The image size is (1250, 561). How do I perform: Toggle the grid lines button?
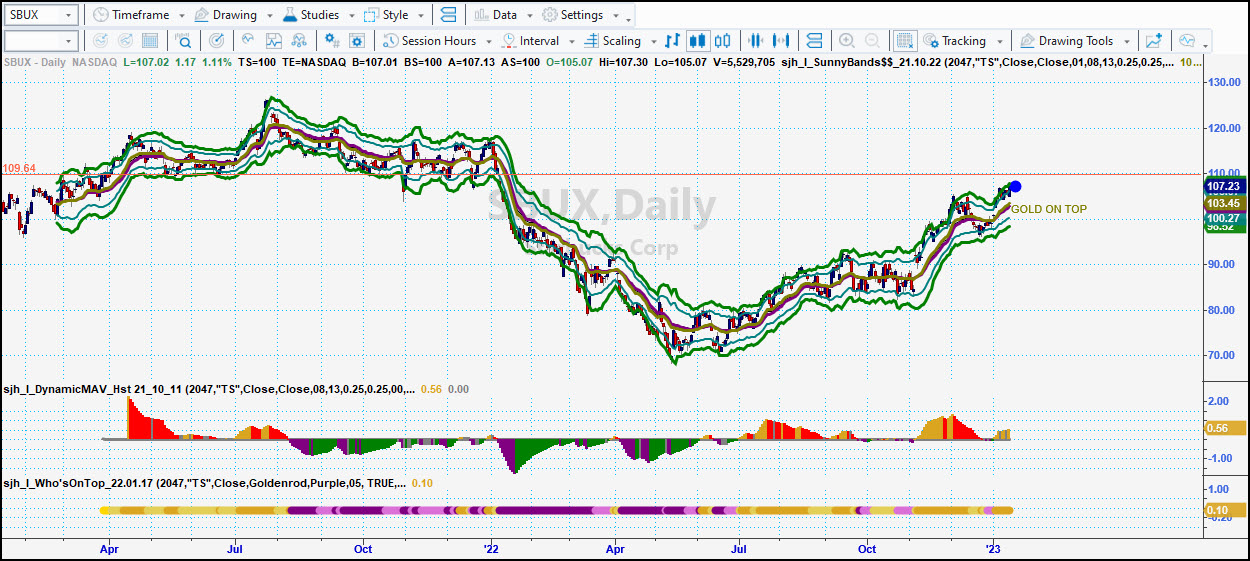905,41
